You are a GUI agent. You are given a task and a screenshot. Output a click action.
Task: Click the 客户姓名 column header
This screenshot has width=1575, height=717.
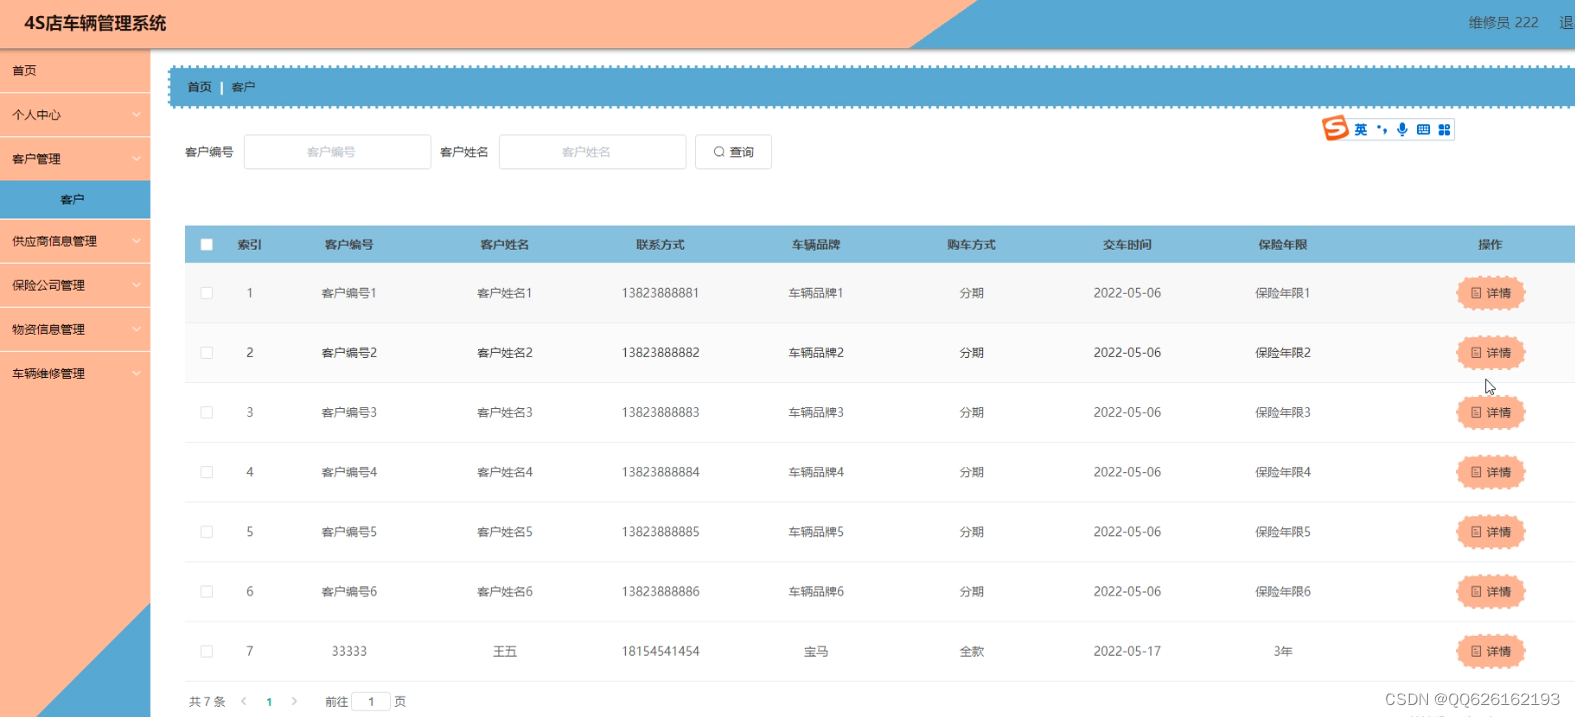click(505, 245)
